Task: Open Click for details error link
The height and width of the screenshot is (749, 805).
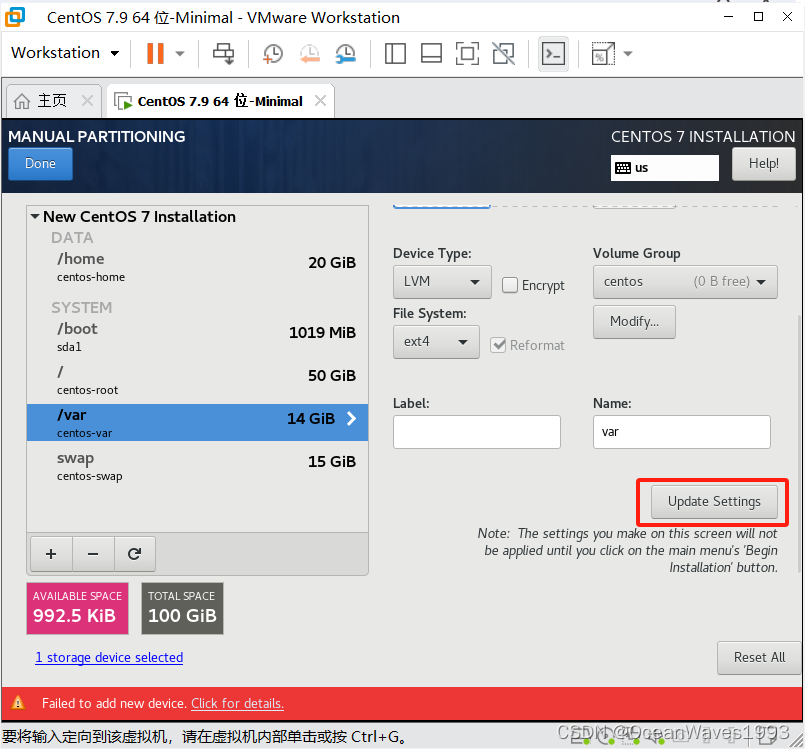Action: pos(237,703)
